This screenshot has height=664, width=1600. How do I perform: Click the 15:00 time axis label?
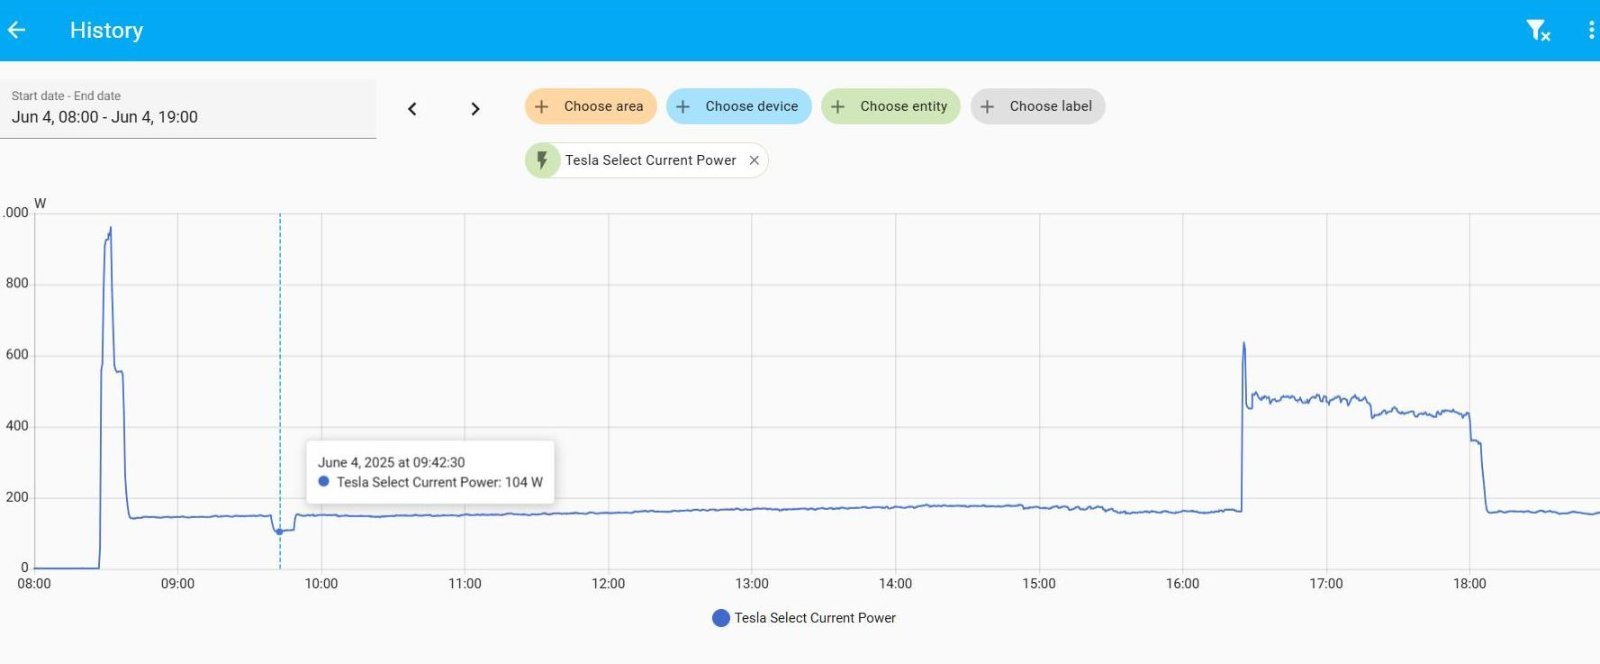tap(1039, 584)
